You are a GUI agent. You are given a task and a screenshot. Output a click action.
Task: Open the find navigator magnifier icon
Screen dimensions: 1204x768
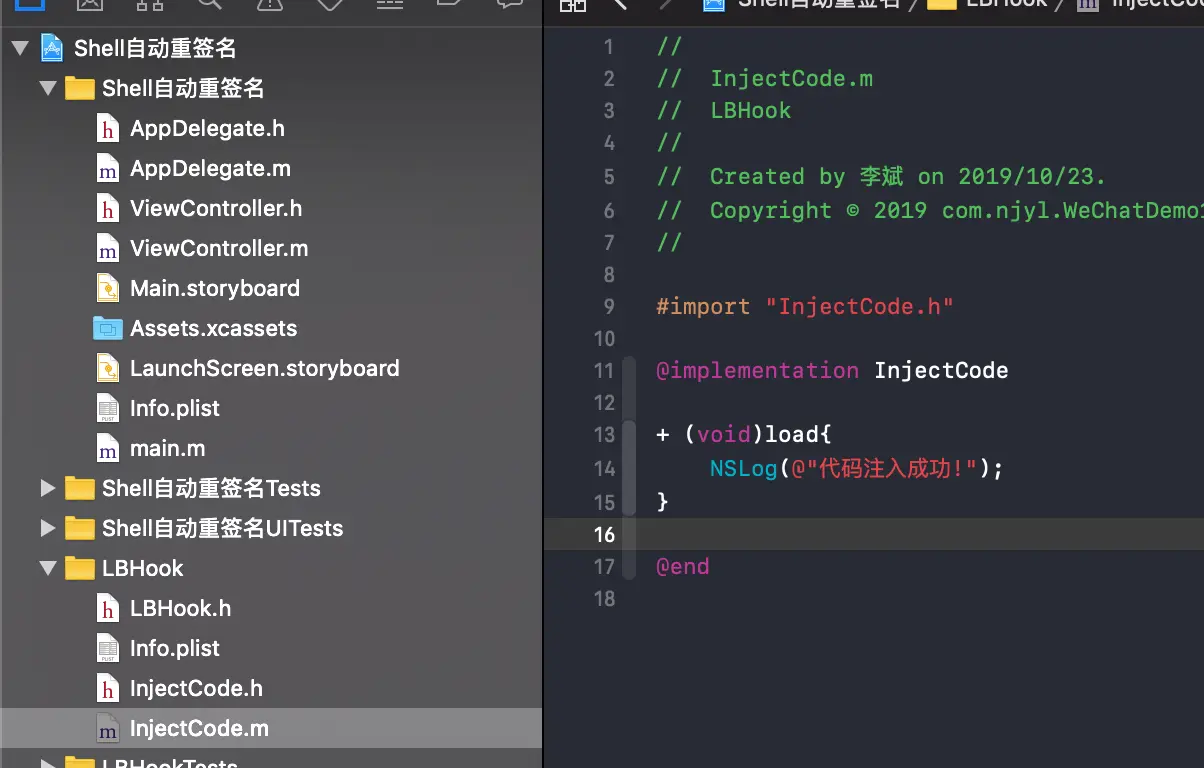pyautogui.click(x=209, y=3)
